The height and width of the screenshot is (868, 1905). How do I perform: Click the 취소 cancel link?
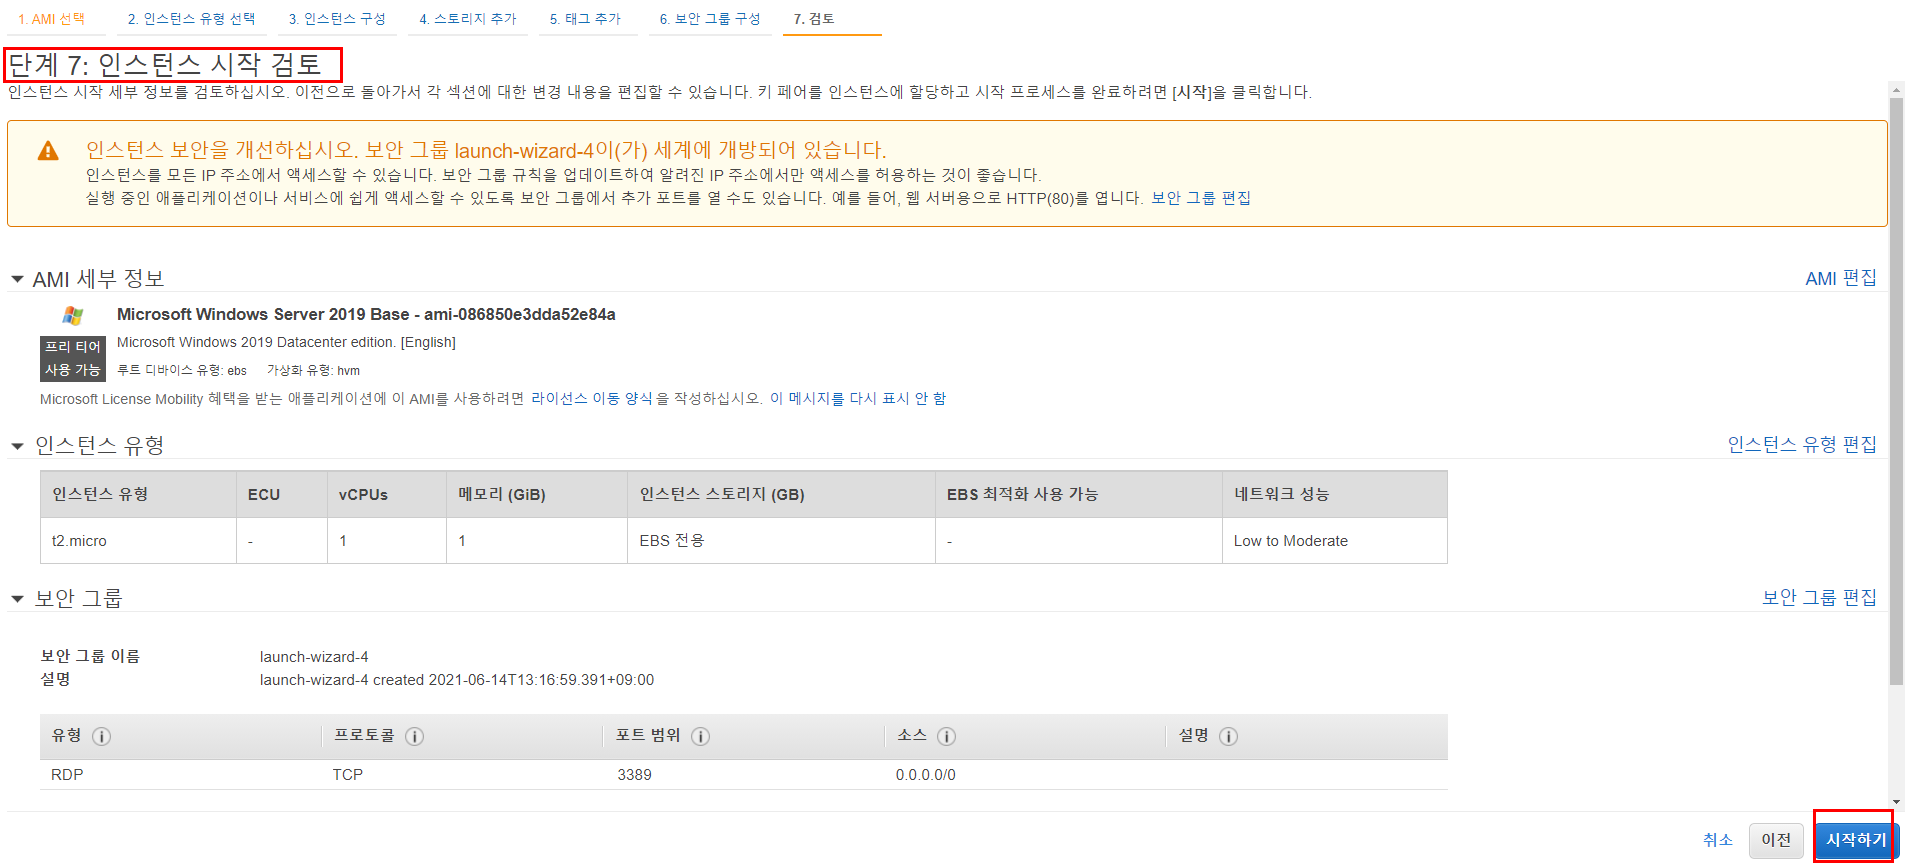click(x=1718, y=840)
